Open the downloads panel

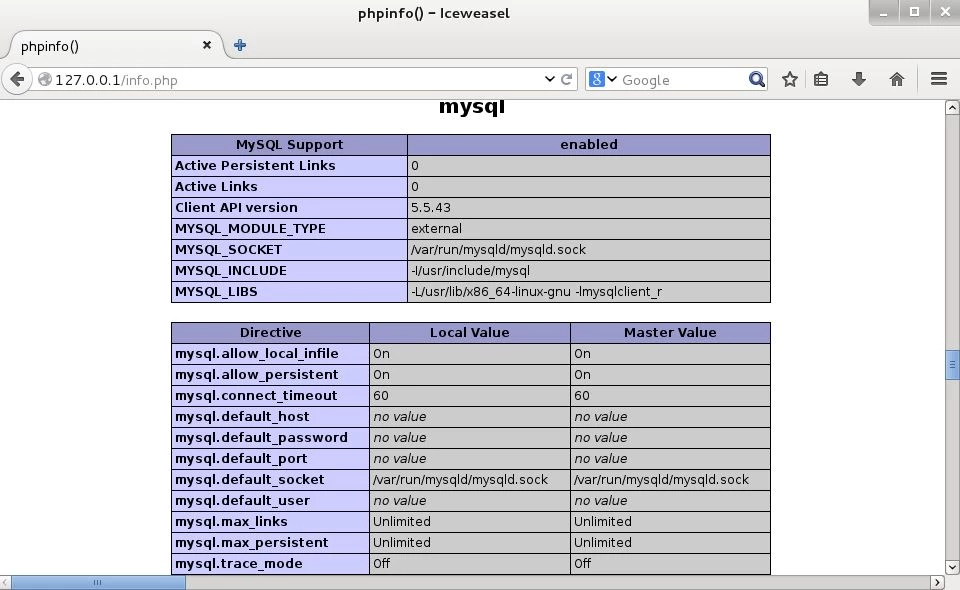pyautogui.click(x=858, y=79)
